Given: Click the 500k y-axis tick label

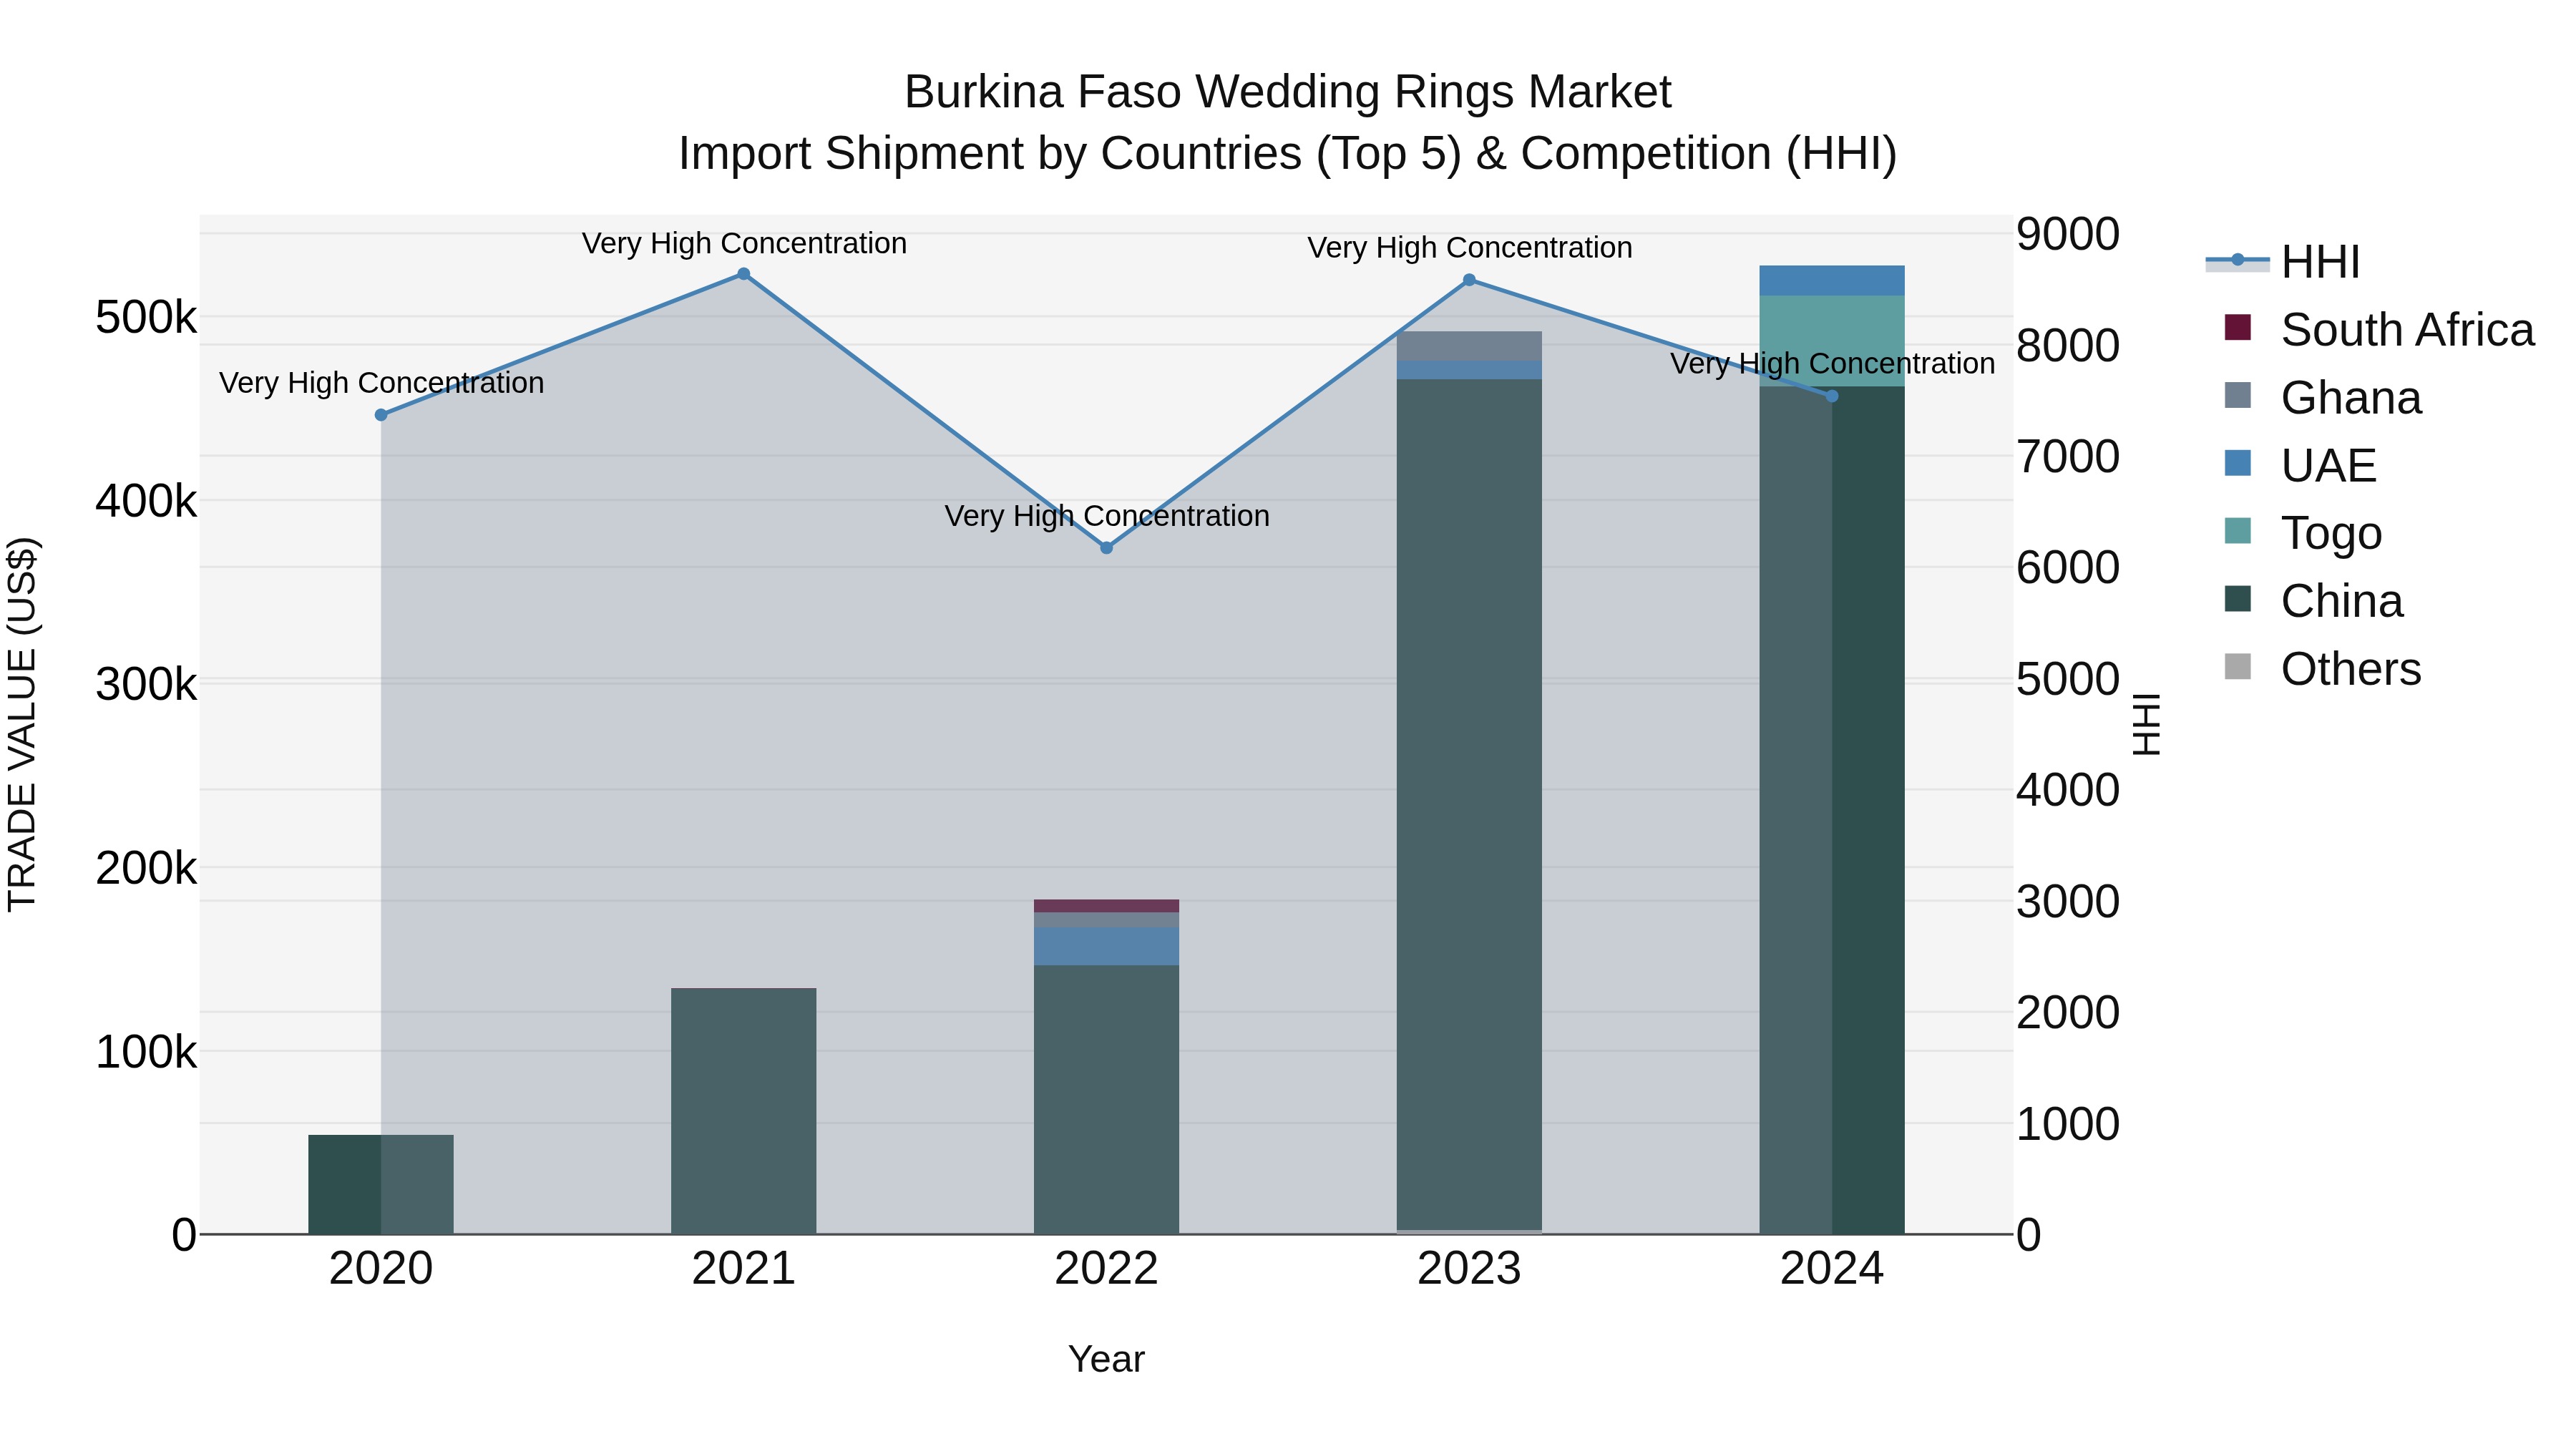Looking at the screenshot, I should pos(146,318).
